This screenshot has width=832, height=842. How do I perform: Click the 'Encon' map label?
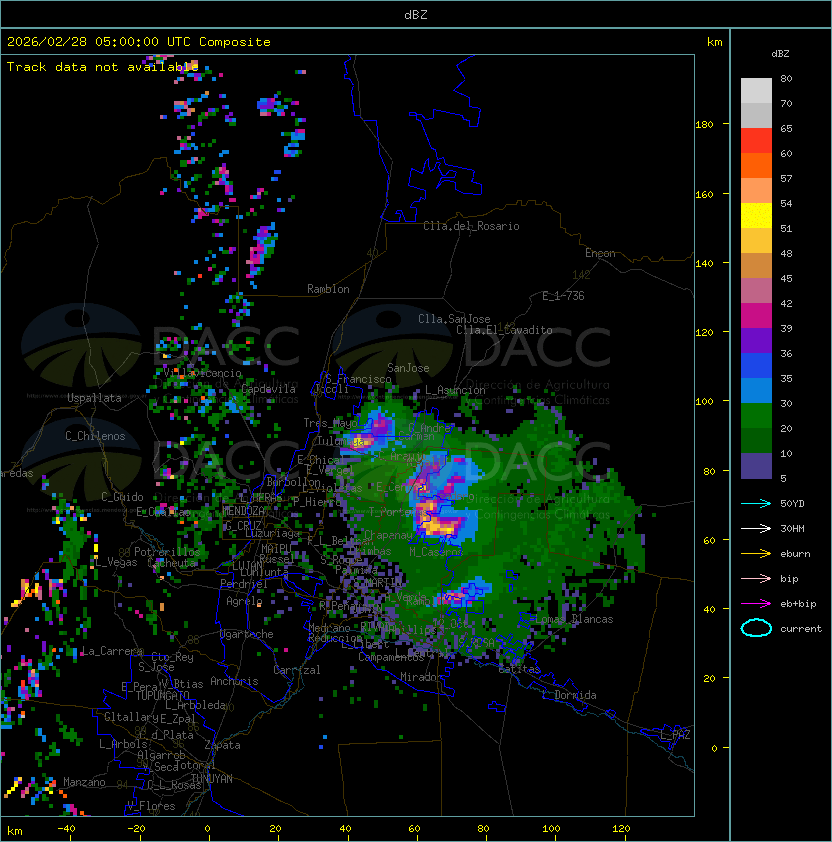(600, 253)
